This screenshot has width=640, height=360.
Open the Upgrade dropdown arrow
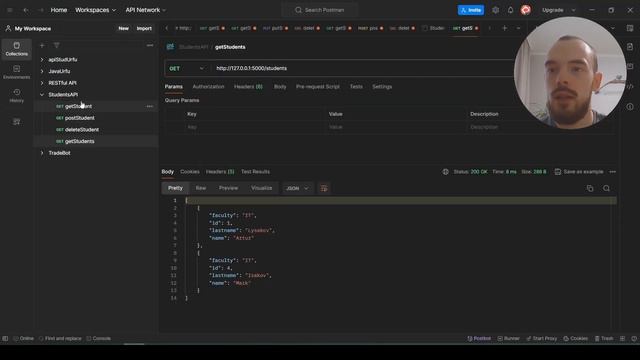coord(573,10)
